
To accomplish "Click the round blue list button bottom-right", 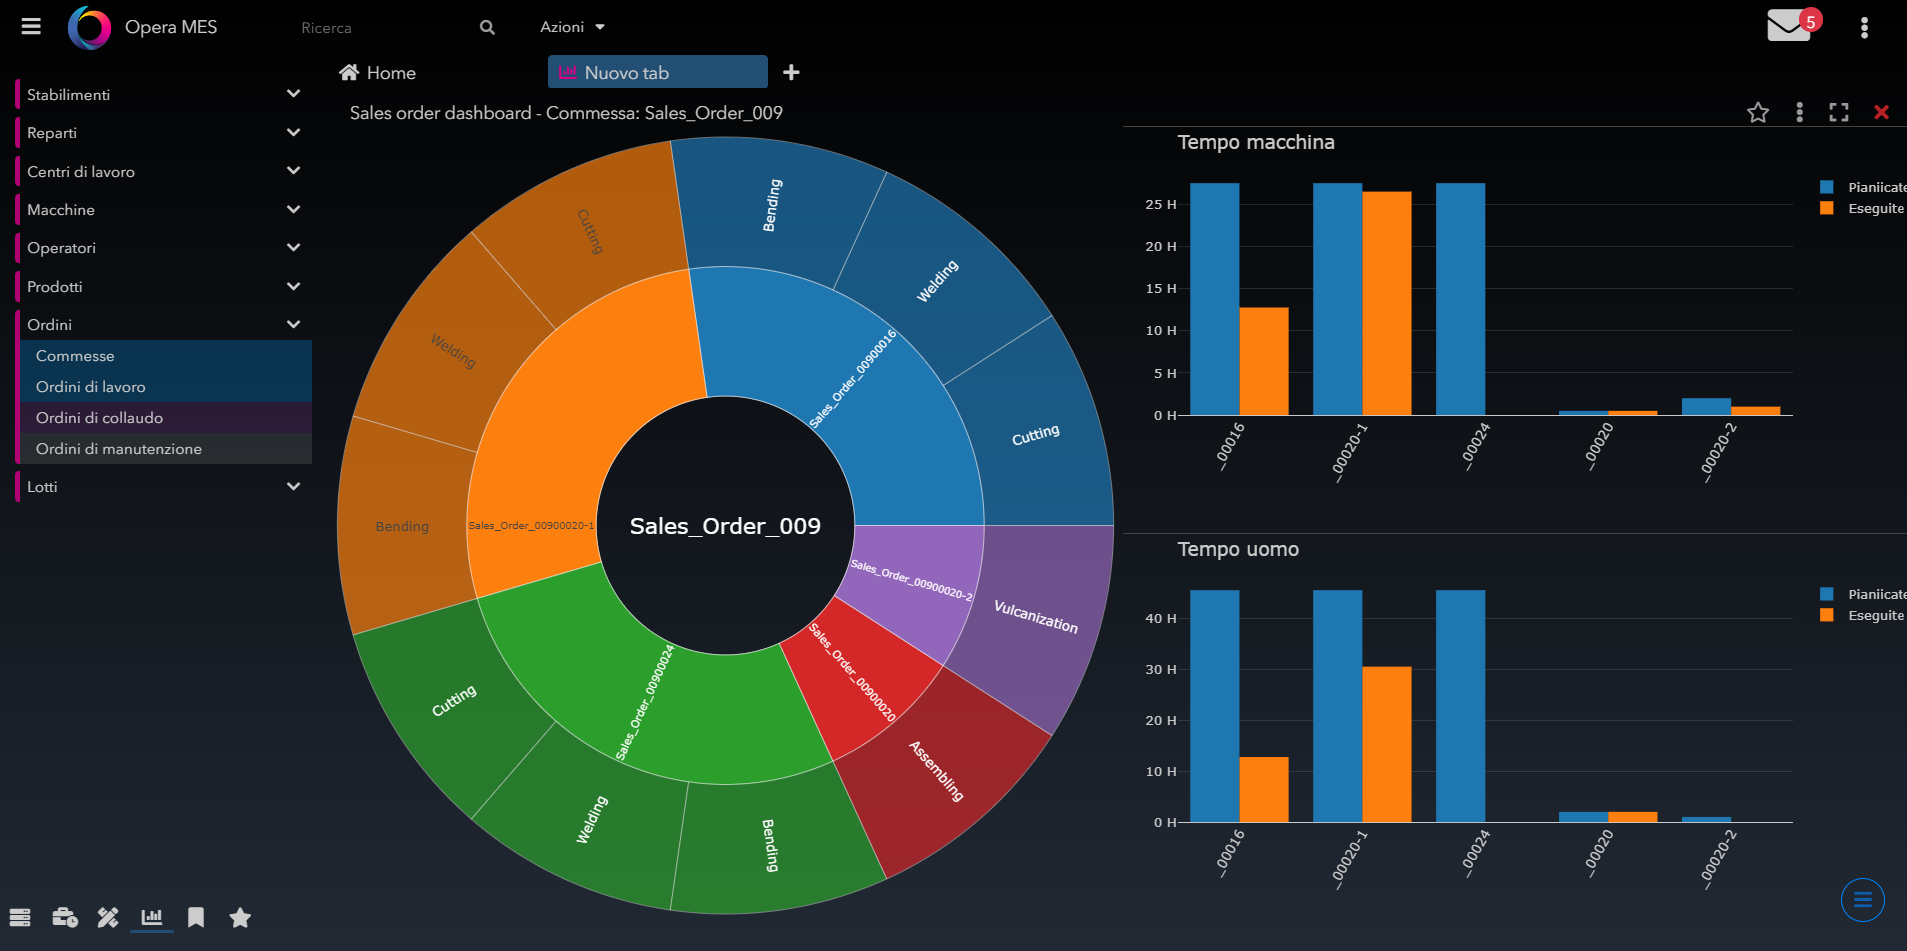I will 1862,900.
